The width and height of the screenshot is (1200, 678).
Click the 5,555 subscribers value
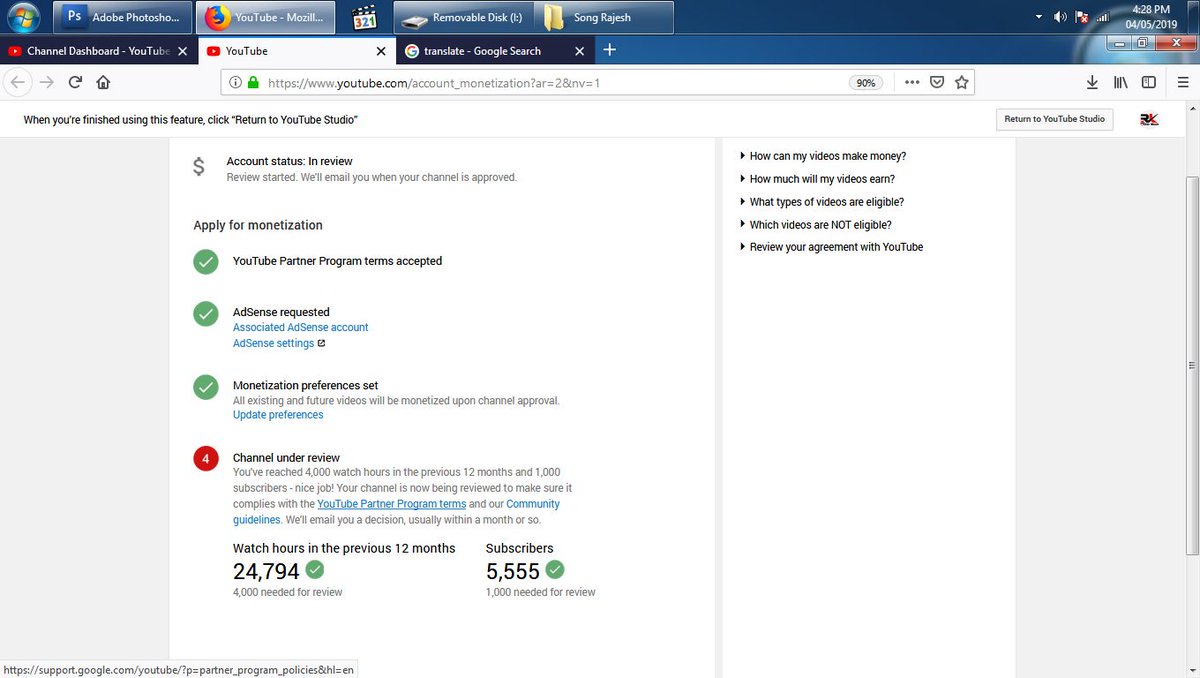pos(513,571)
